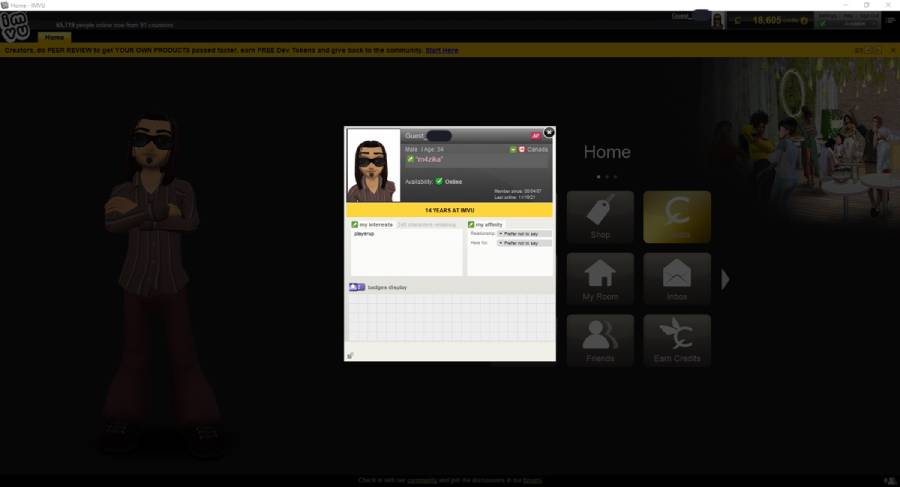Open the top-right menu icon
This screenshot has width=900, height=487.
[891, 21]
